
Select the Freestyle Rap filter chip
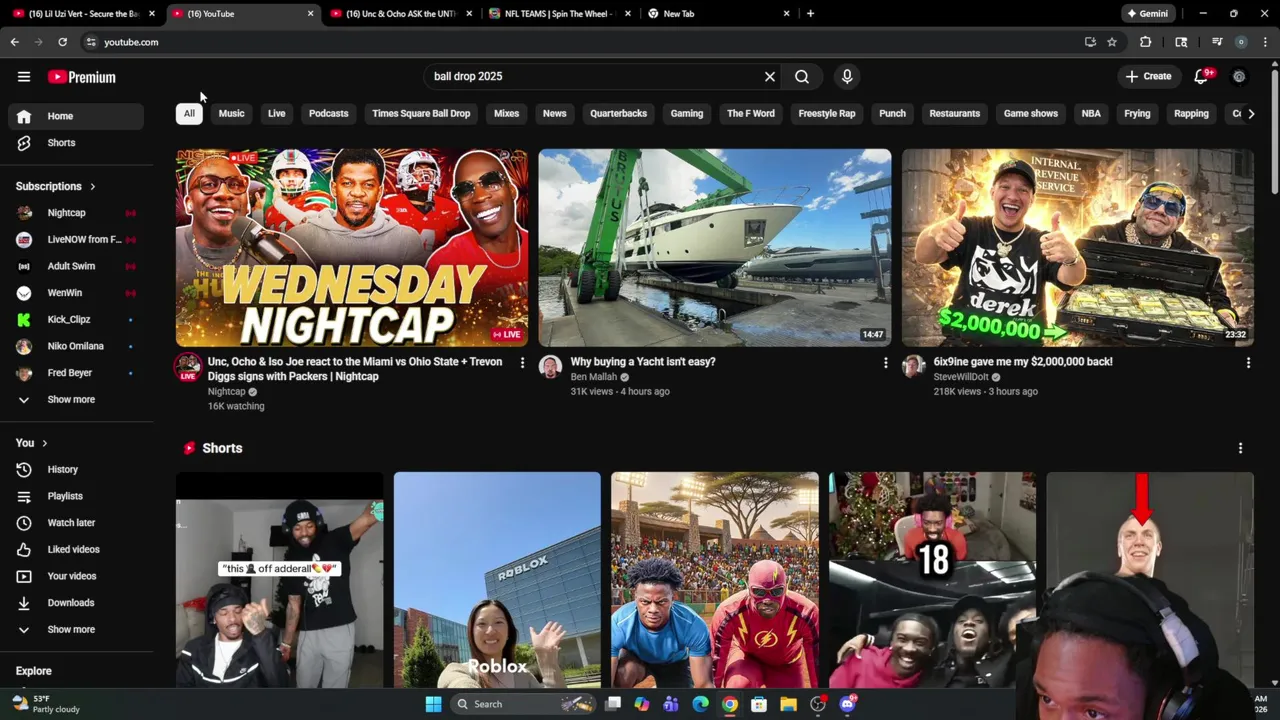(x=827, y=114)
